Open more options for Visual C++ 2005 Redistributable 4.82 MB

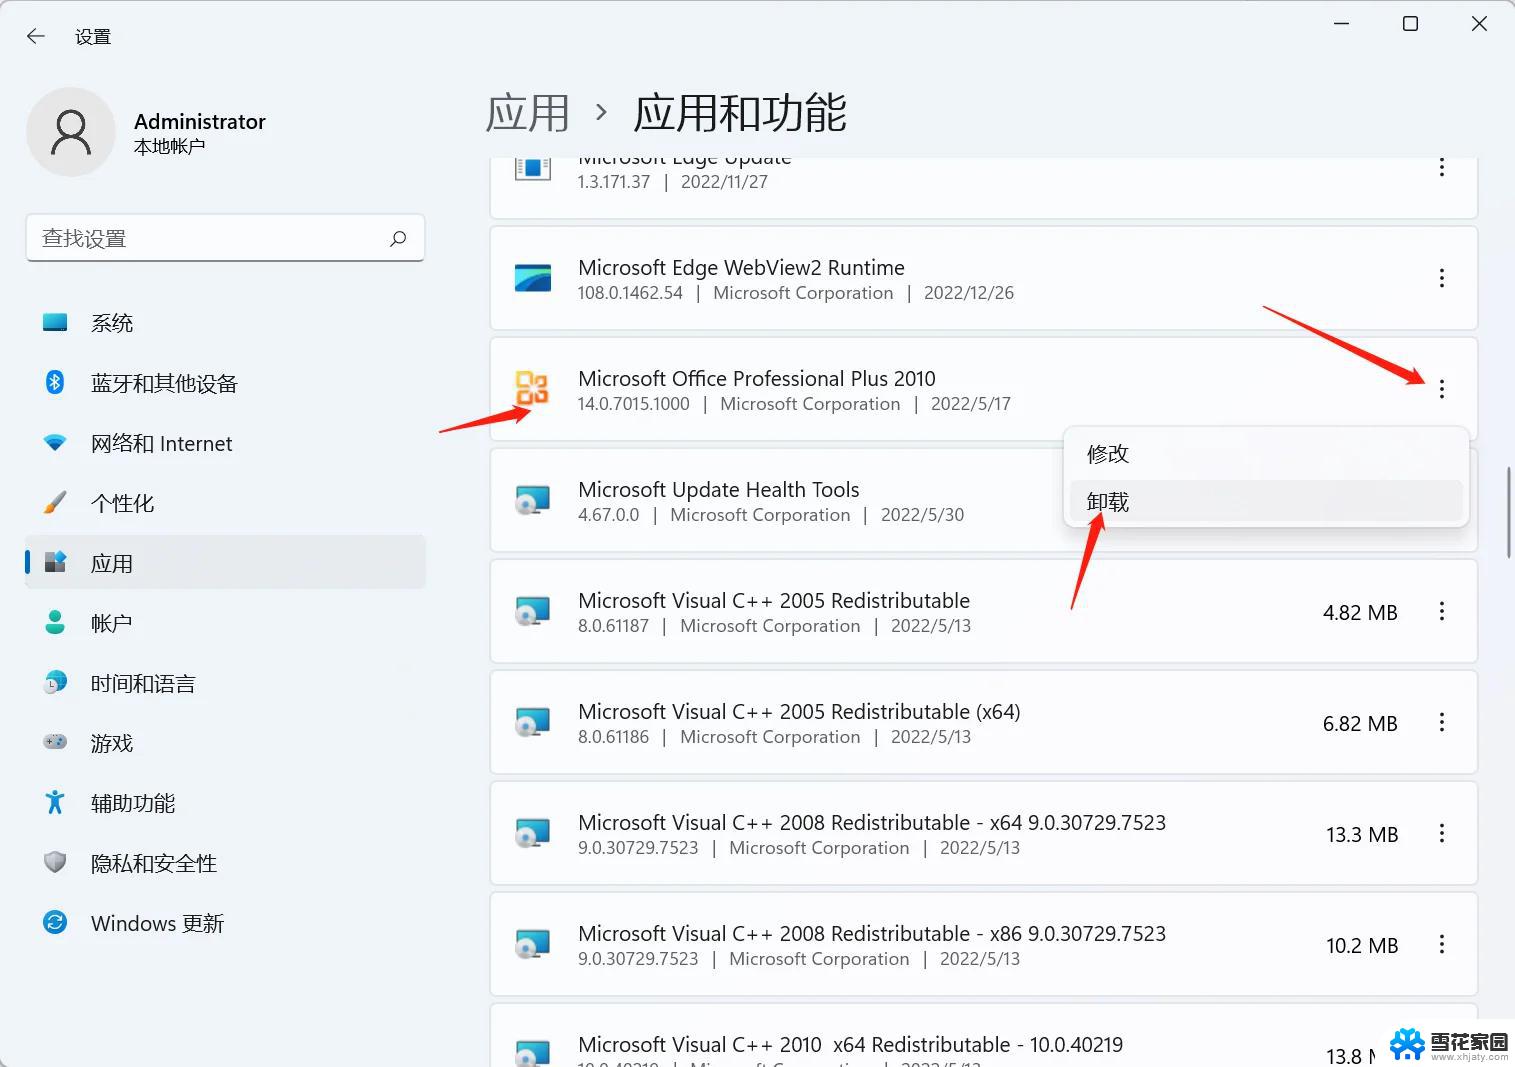coord(1441,611)
